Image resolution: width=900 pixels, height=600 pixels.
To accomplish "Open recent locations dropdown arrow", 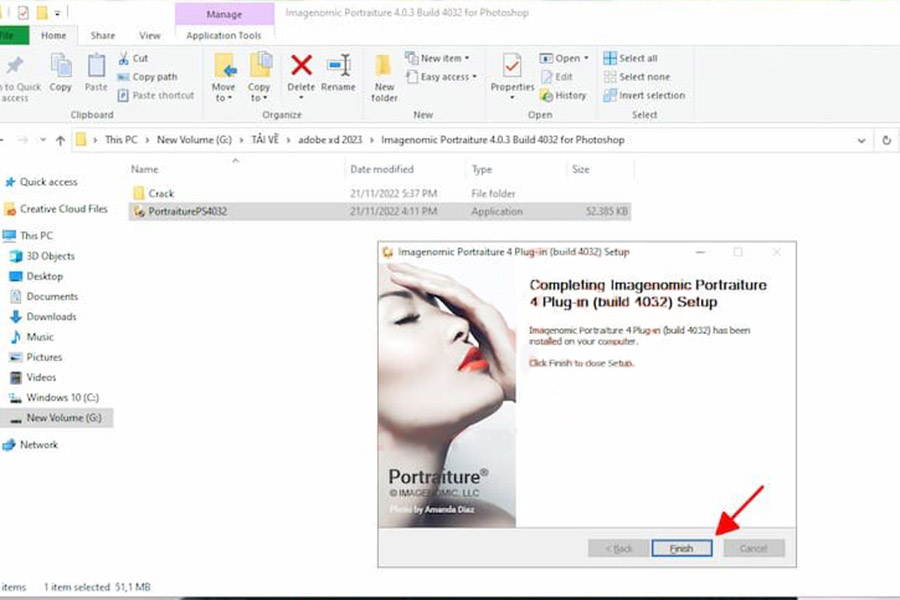I will coord(42,140).
